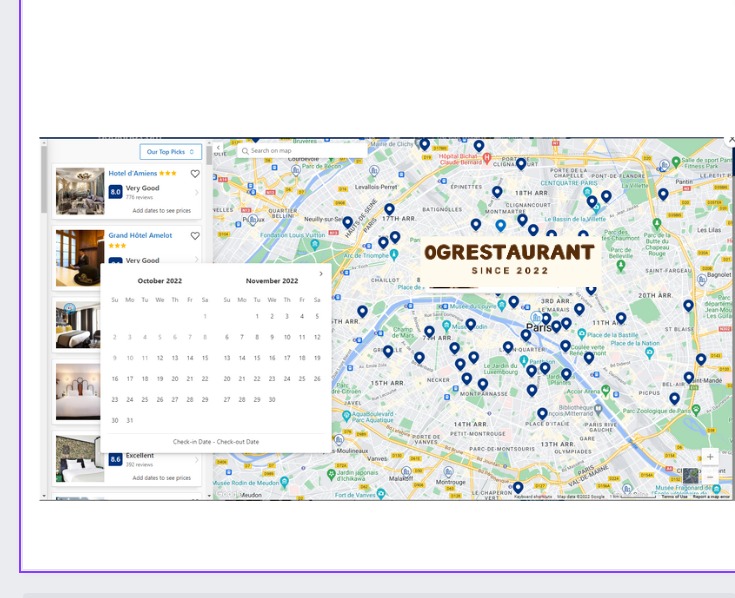Image resolution: width=735 pixels, height=598 pixels.
Task: Open the Grand Hôtel Amelot title link
Action: pos(140,235)
